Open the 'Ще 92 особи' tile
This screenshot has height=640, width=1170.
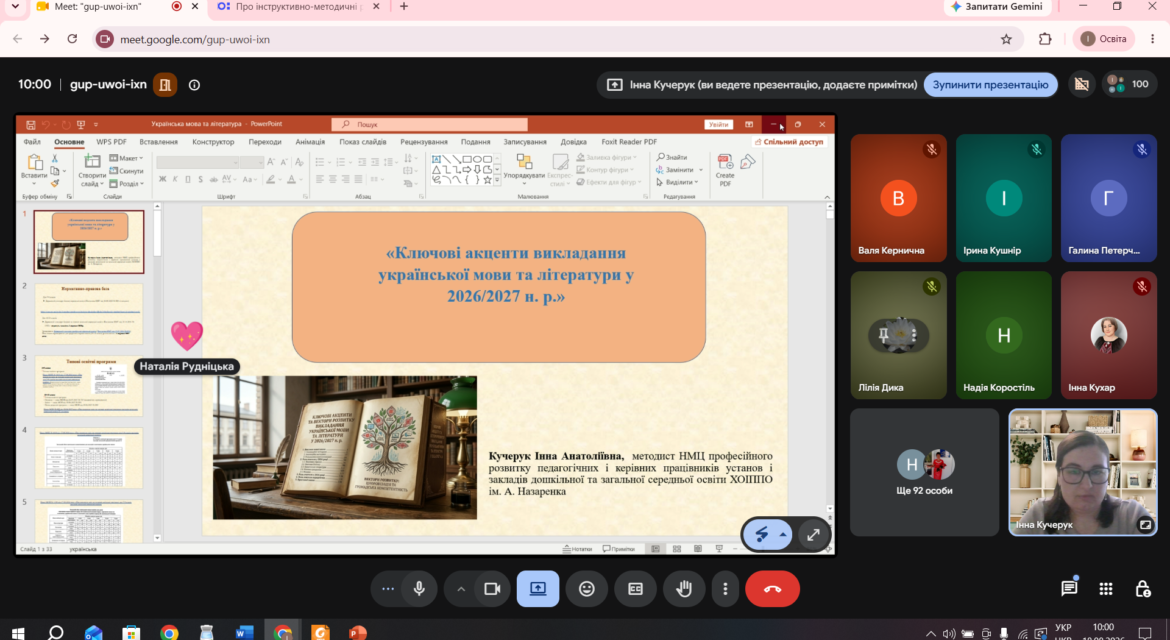(x=925, y=471)
